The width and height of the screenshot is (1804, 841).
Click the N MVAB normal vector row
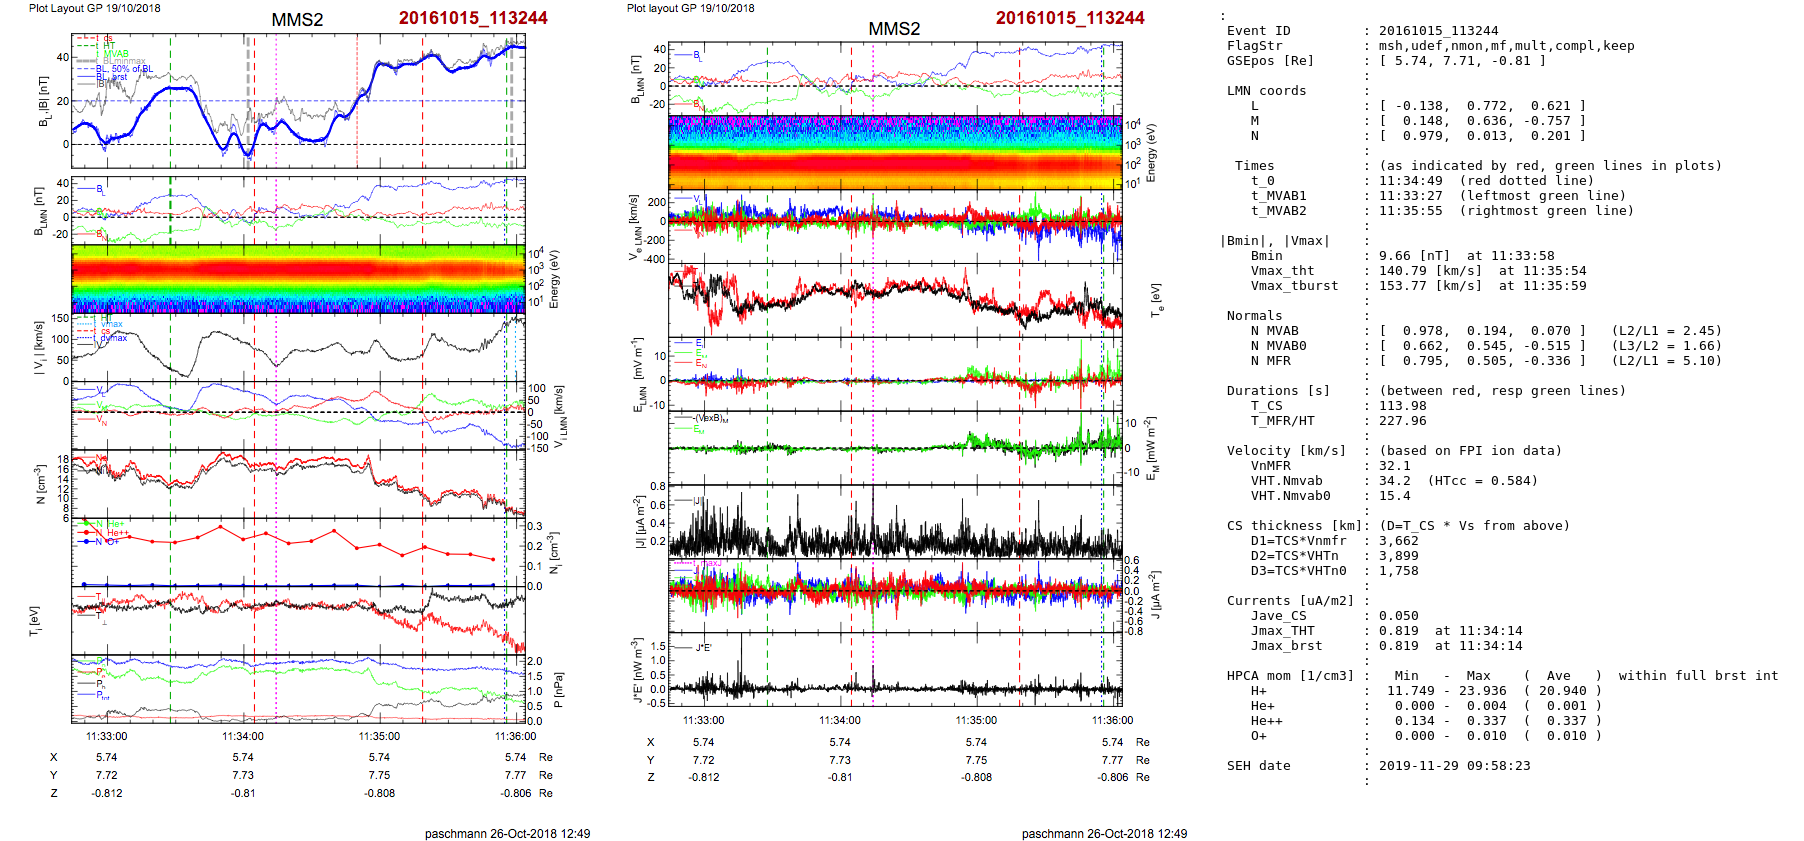click(x=1480, y=331)
